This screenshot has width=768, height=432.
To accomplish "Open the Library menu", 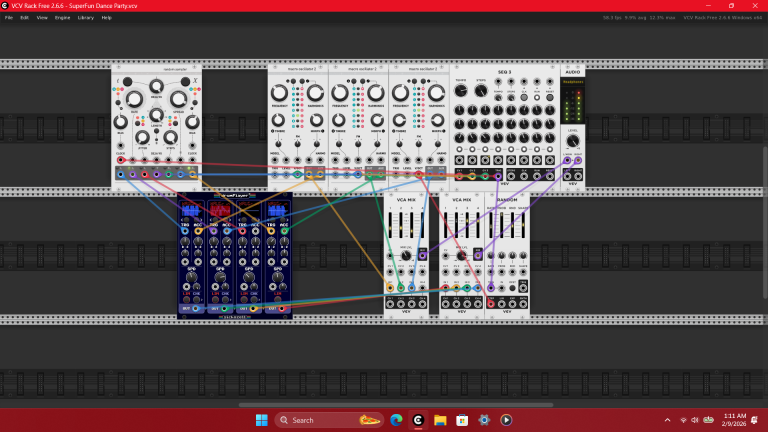I will point(86,18).
